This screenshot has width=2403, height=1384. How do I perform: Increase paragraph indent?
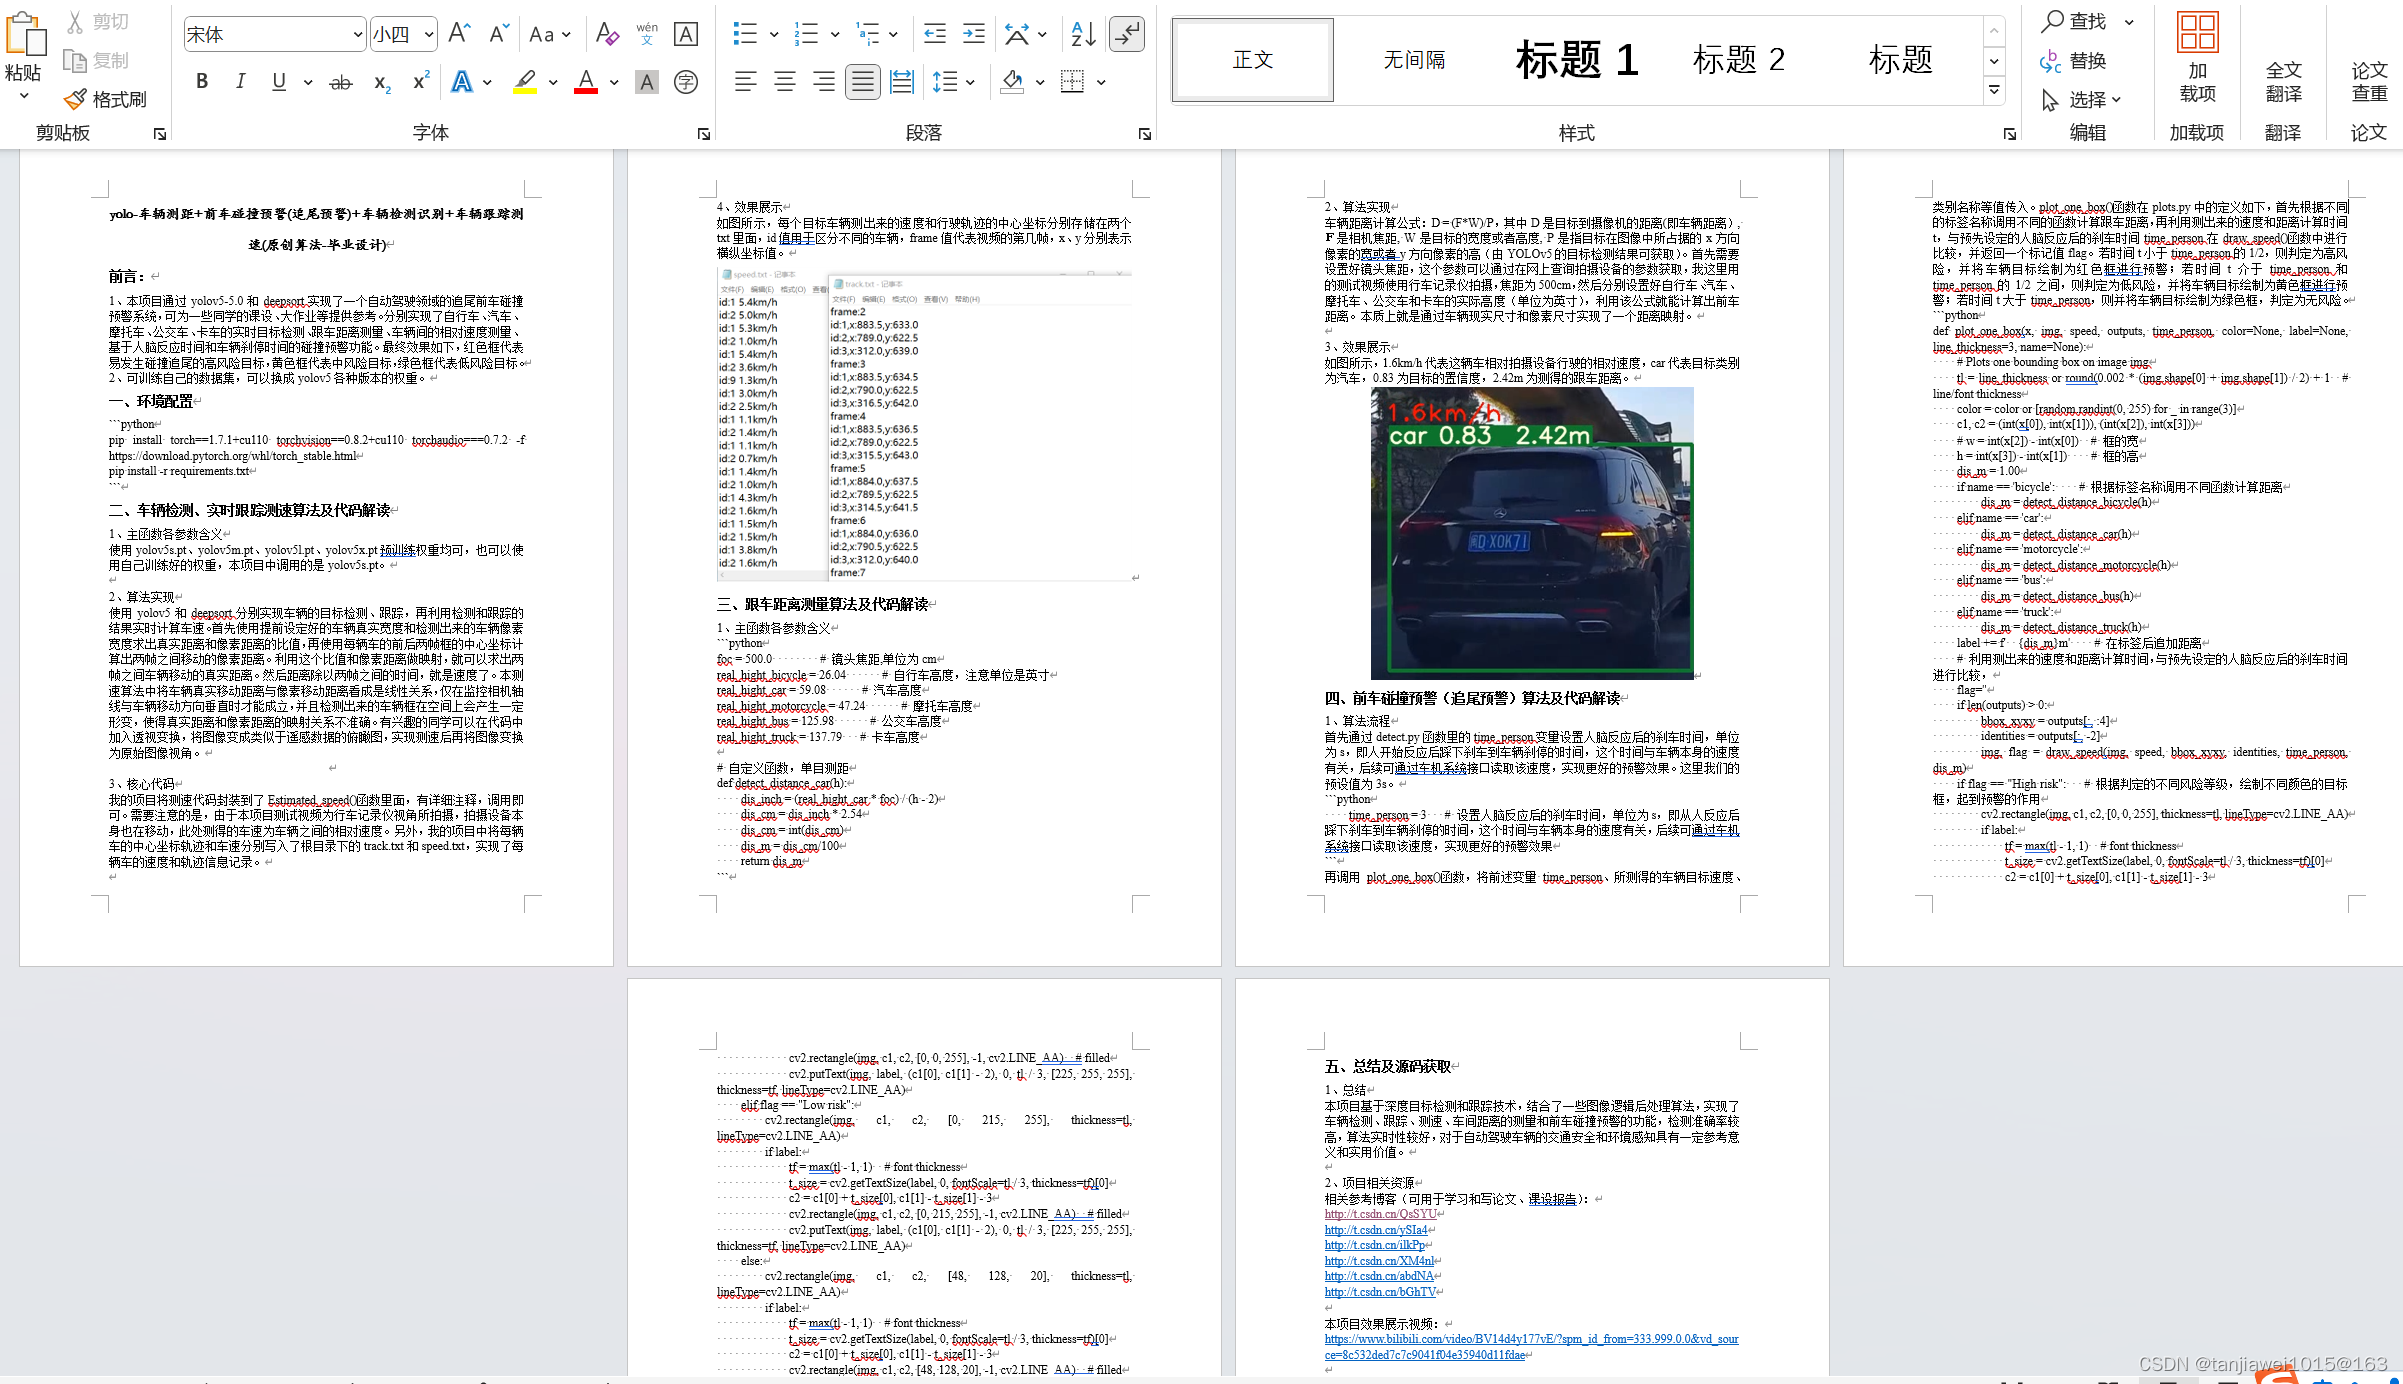[x=973, y=34]
